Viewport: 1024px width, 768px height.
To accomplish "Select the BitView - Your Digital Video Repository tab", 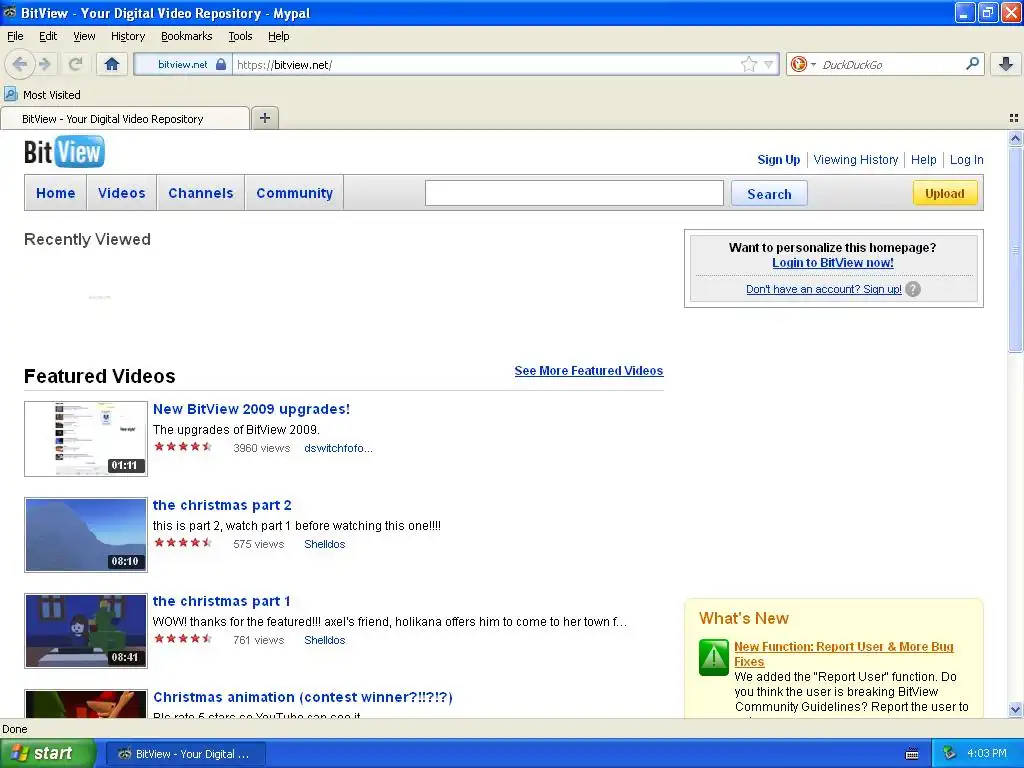I will point(125,119).
